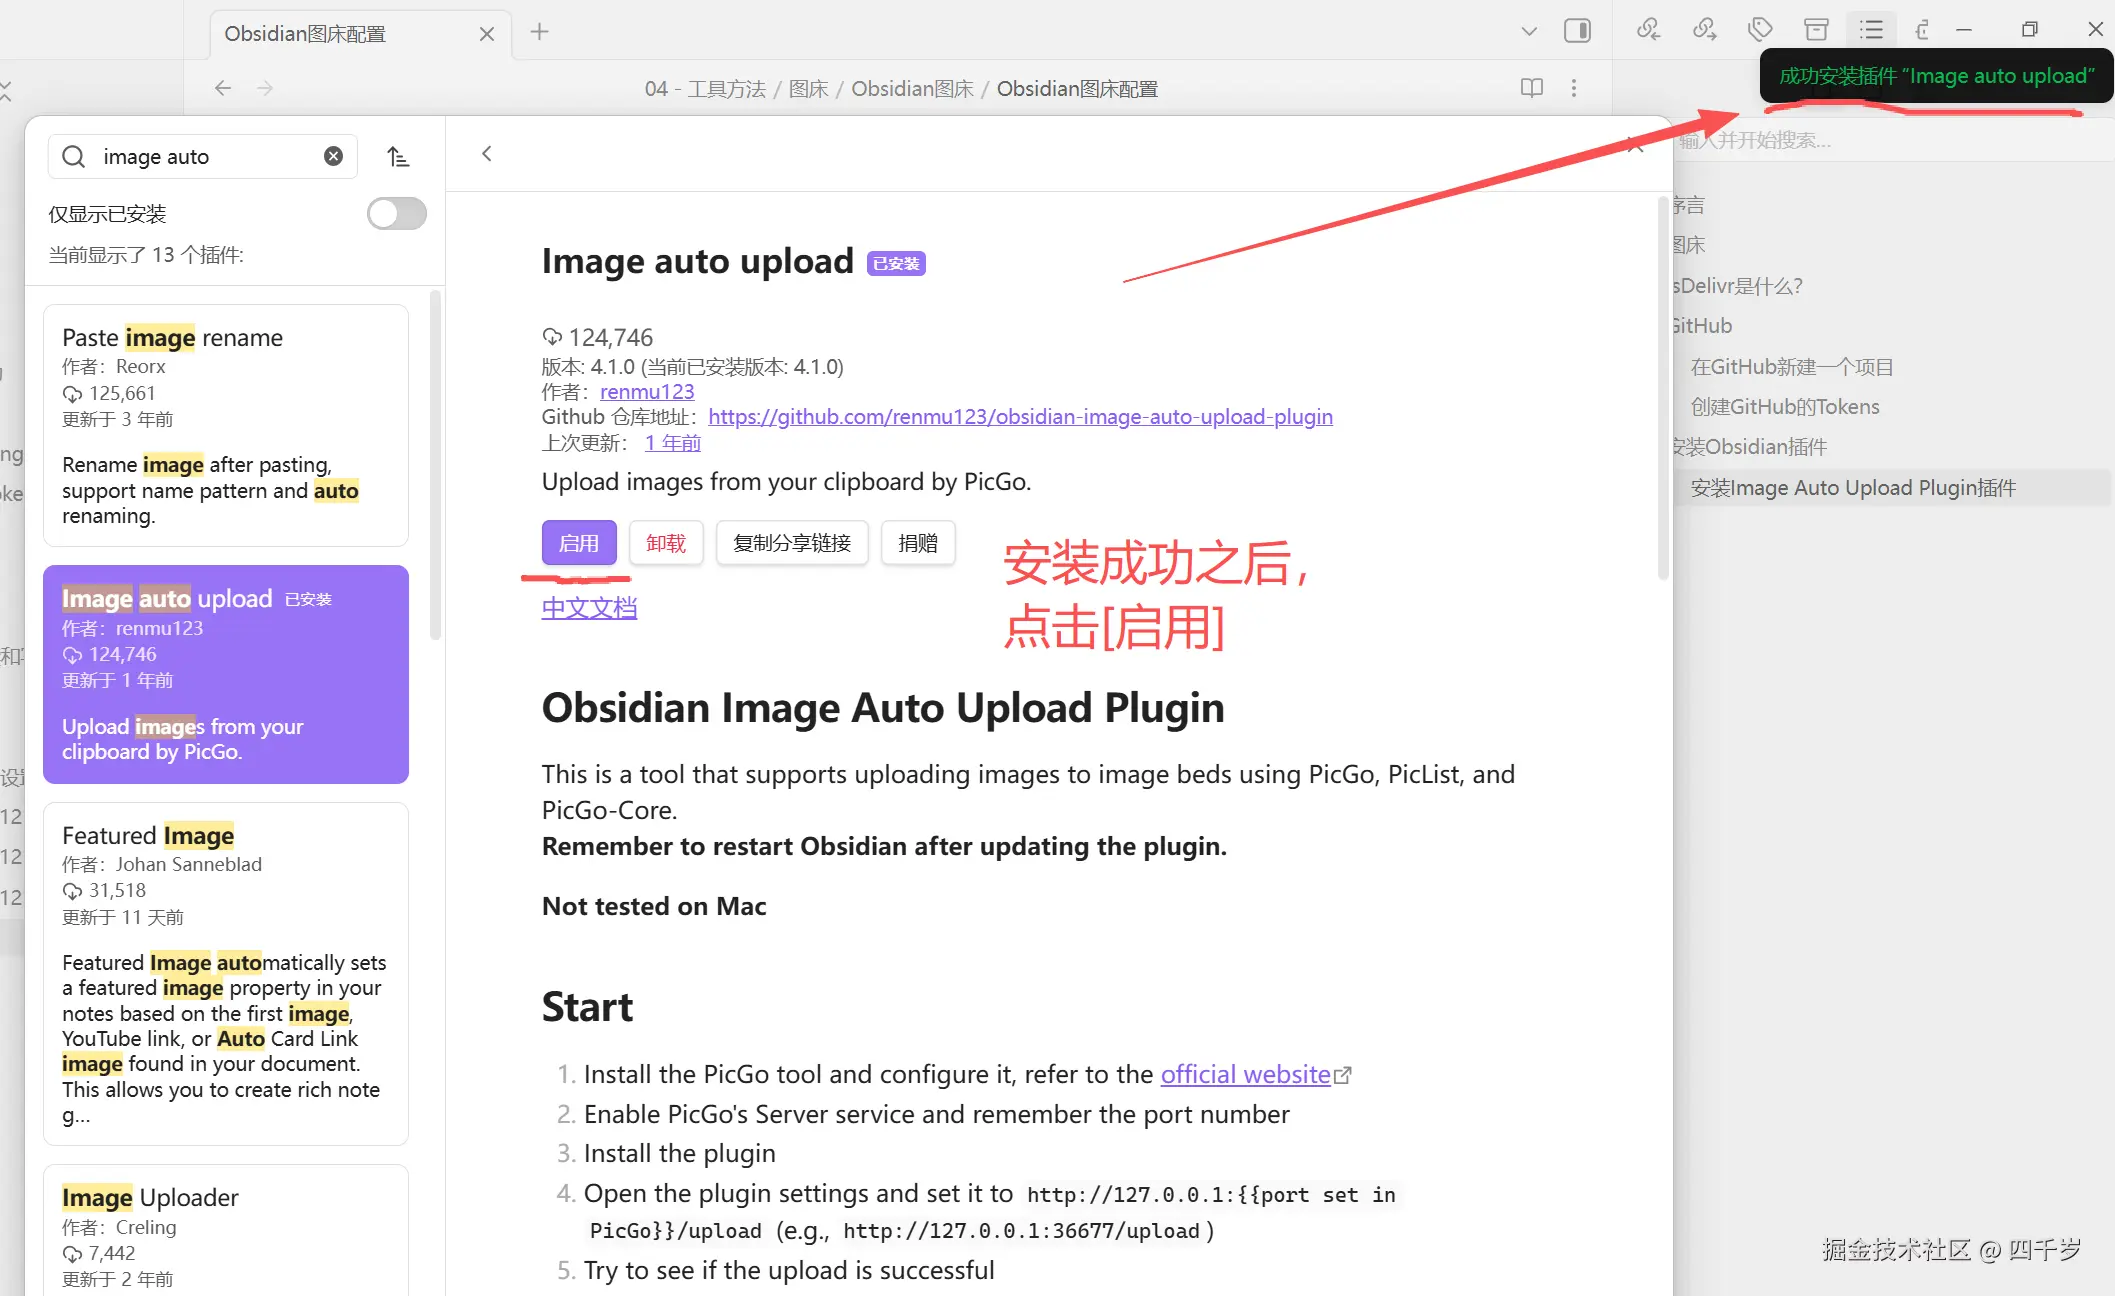
Task: Open the tags panel icon
Action: click(x=1760, y=30)
